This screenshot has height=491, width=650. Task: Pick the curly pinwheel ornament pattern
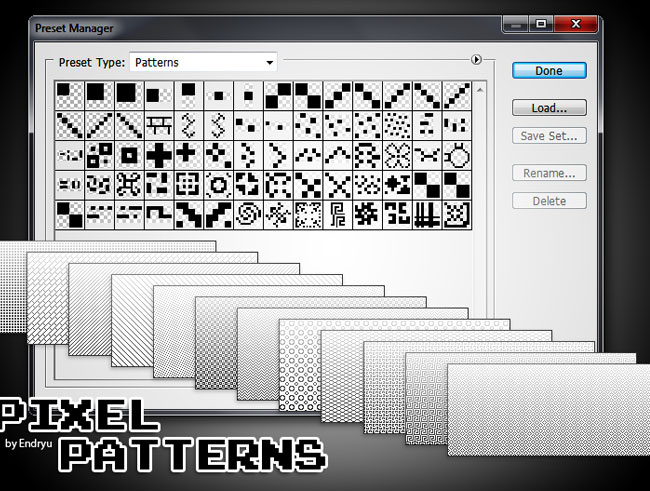[x=129, y=185]
